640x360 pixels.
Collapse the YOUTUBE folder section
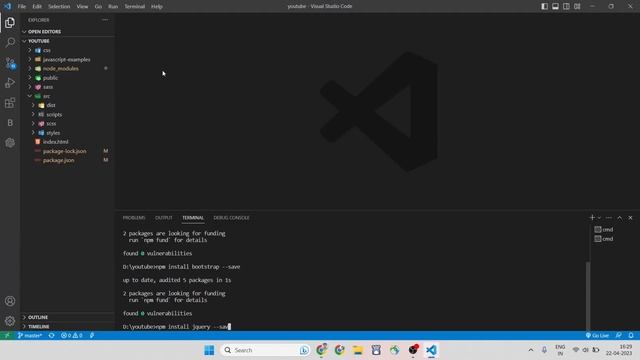pyautogui.click(x=67, y=41)
